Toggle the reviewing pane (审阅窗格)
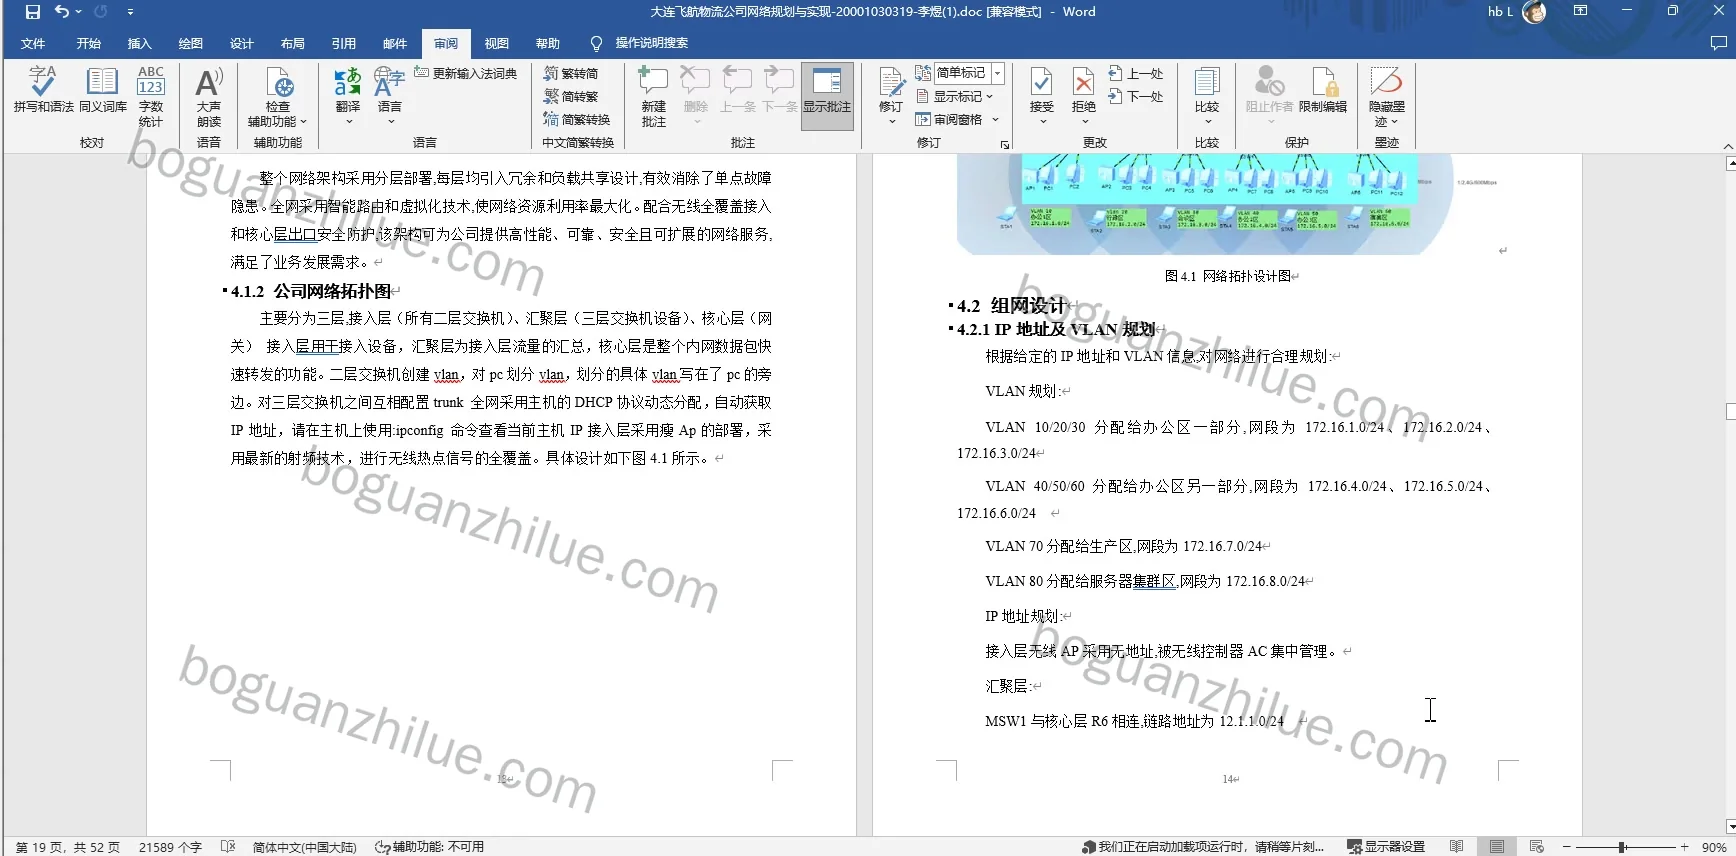1736x856 pixels. tap(950, 119)
